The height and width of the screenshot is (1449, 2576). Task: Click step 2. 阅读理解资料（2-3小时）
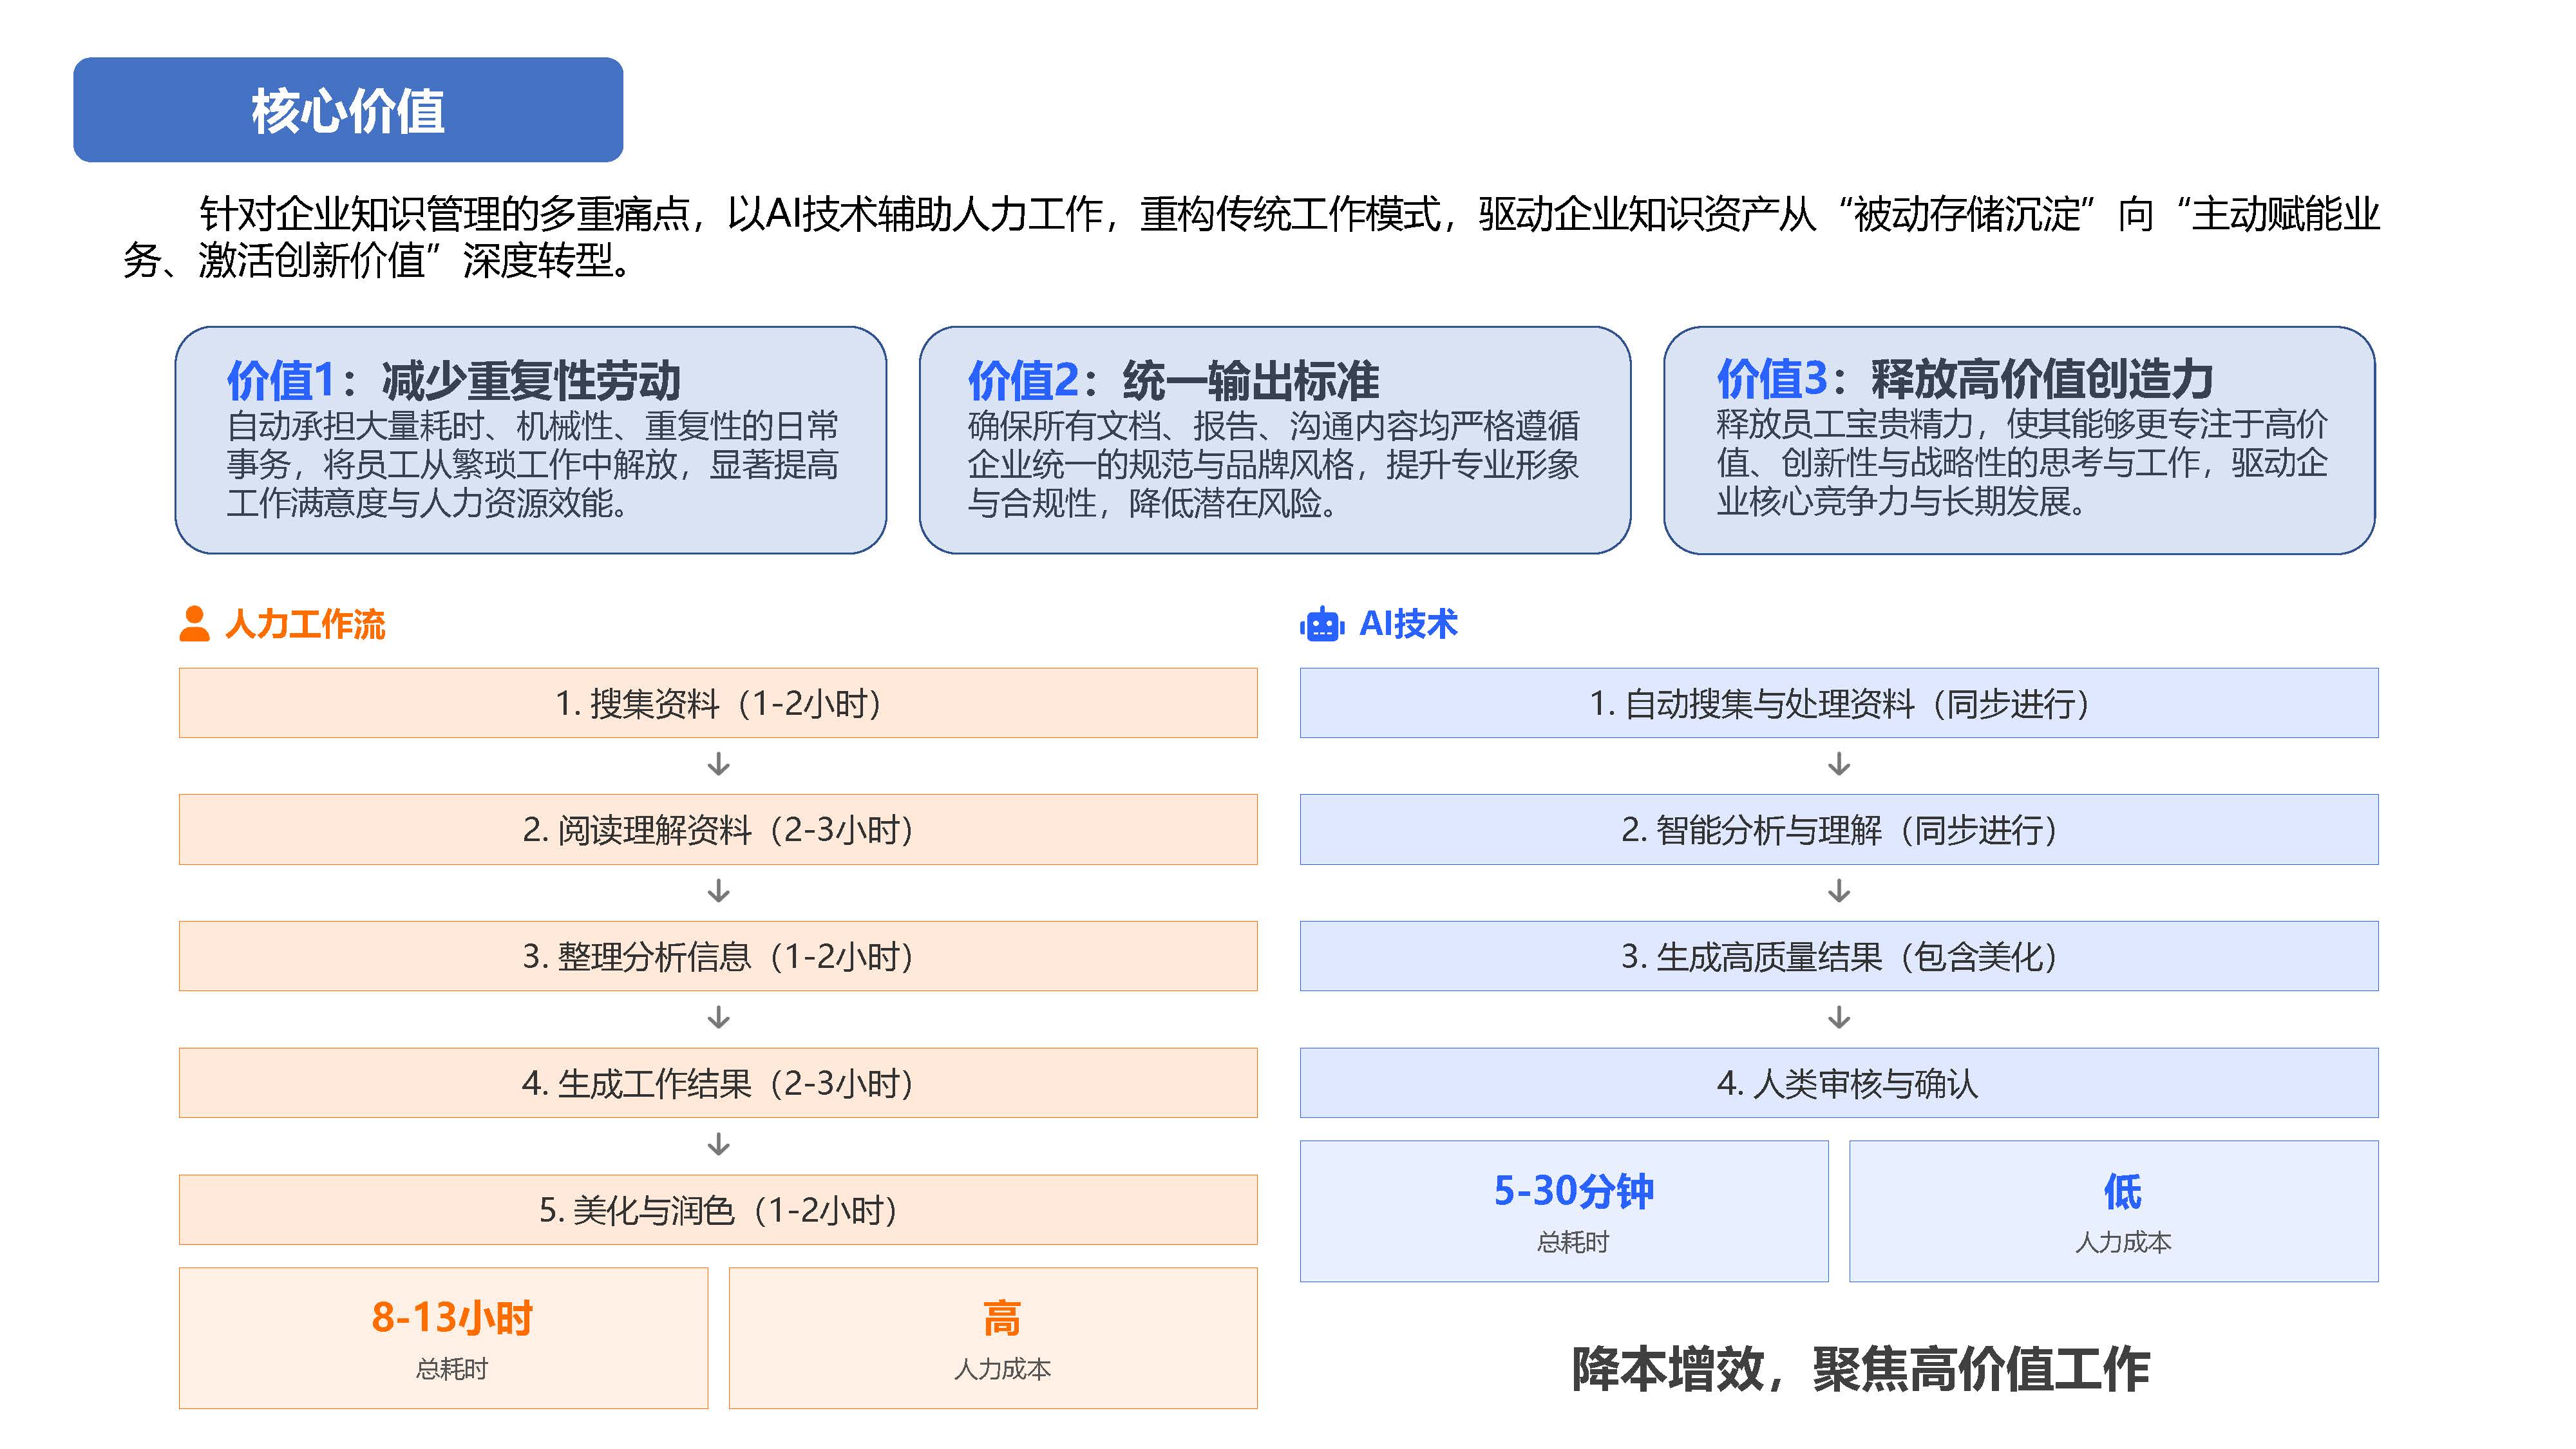point(718,830)
